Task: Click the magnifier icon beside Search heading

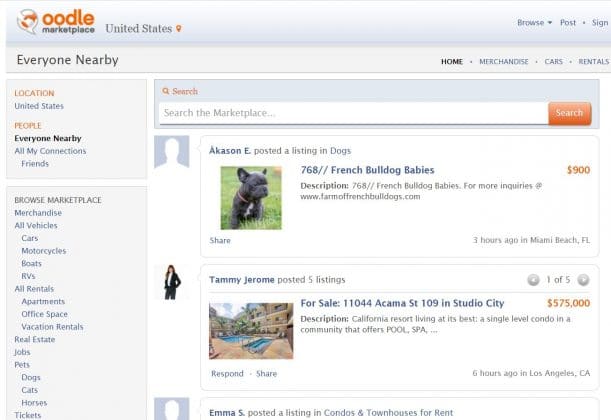Action: [166, 91]
